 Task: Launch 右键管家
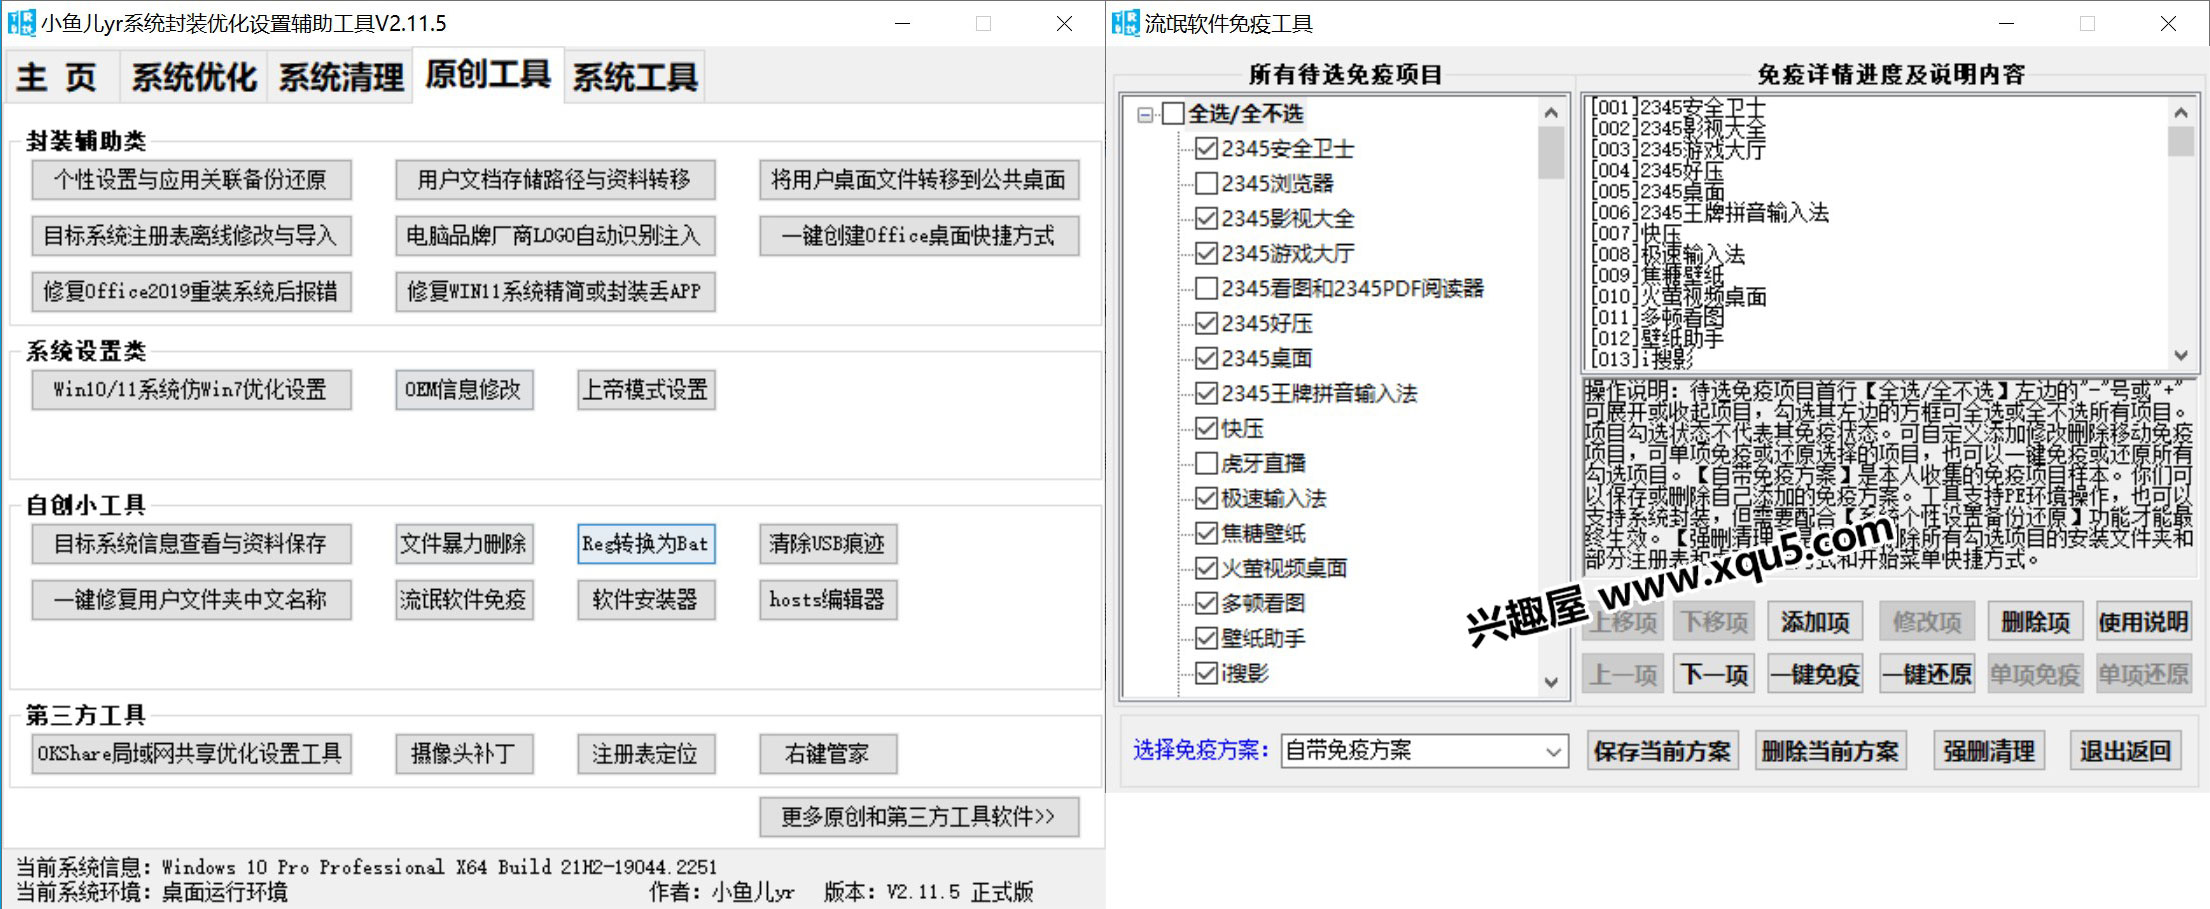tap(828, 754)
